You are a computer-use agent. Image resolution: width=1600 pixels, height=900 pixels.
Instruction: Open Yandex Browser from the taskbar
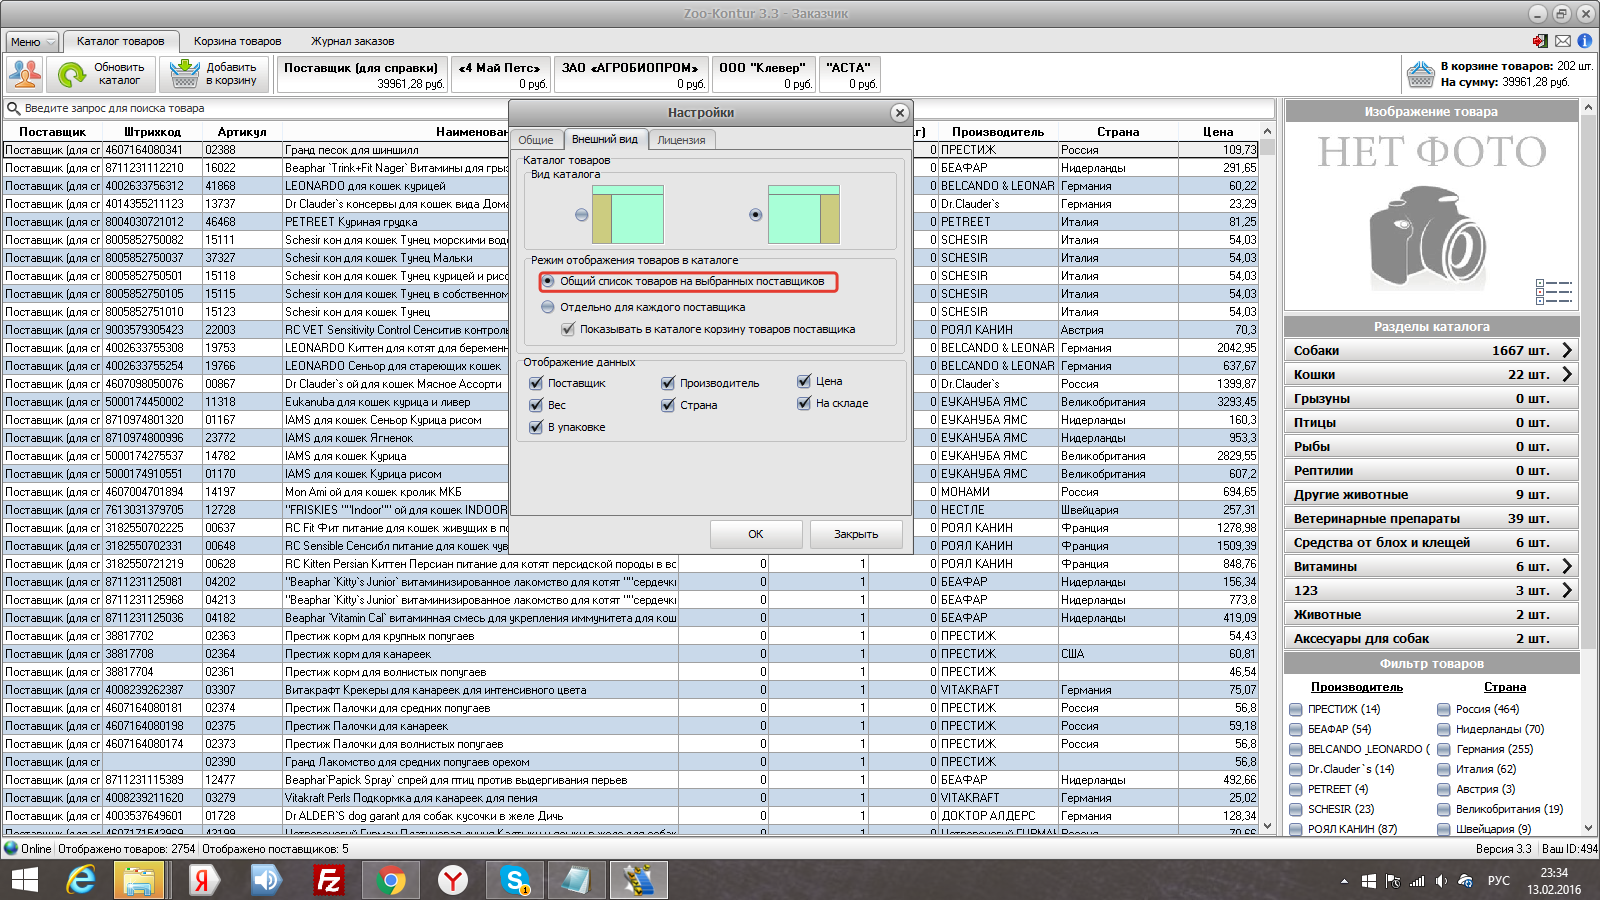pos(453,880)
